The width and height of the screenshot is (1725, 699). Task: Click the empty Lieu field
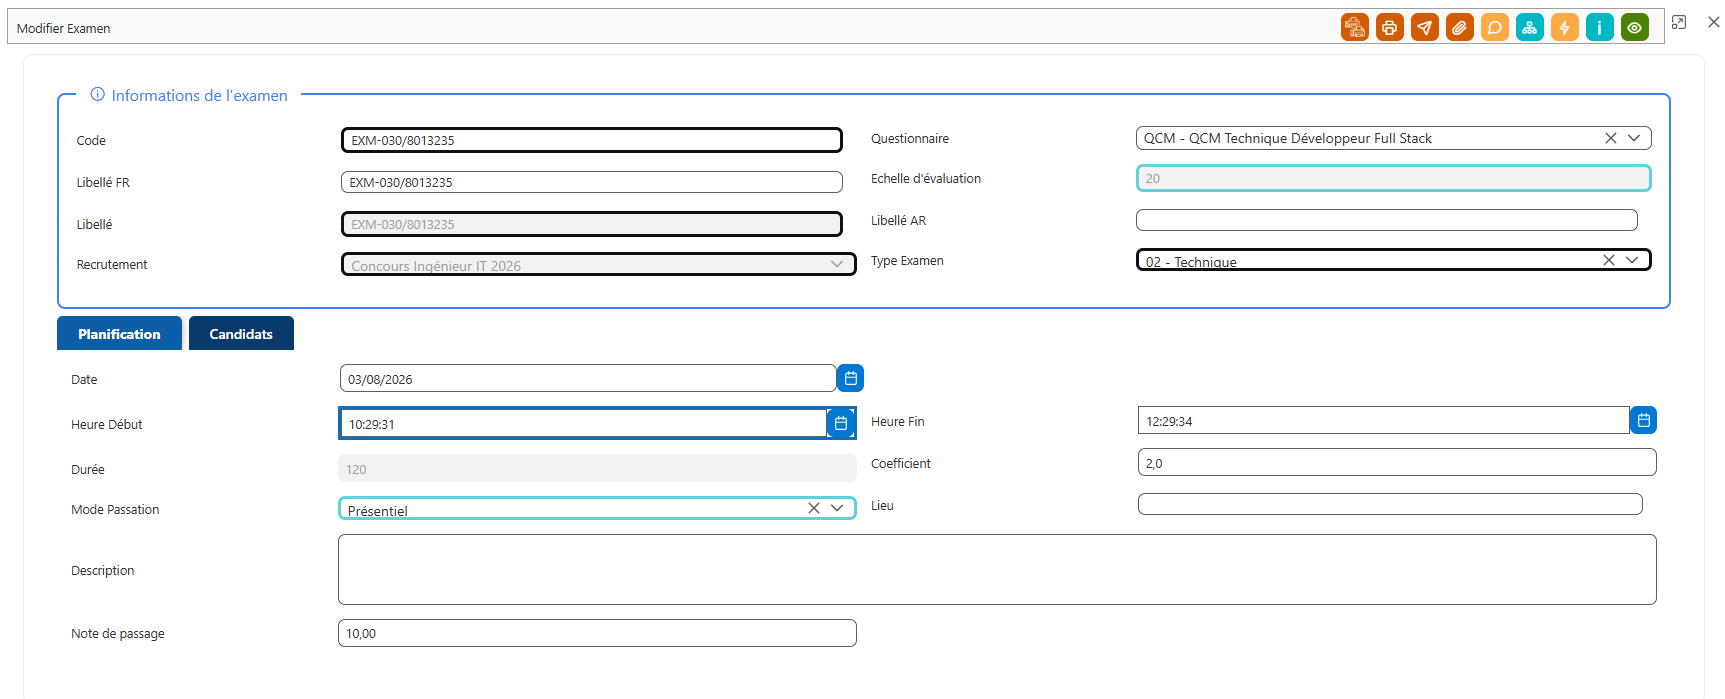click(1390, 504)
